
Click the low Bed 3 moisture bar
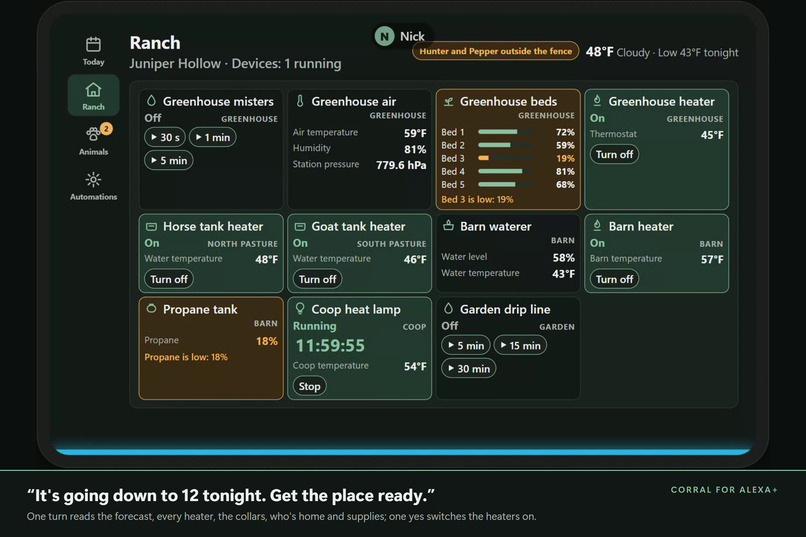tap(504, 158)
